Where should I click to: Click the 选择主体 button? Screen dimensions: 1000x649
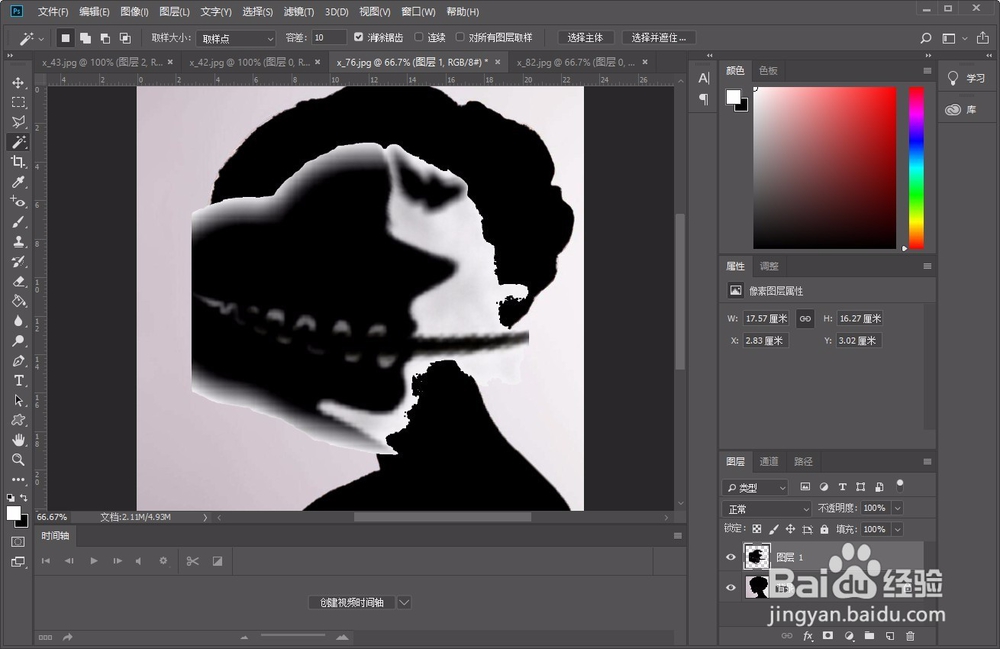click(x=585, y=37)
